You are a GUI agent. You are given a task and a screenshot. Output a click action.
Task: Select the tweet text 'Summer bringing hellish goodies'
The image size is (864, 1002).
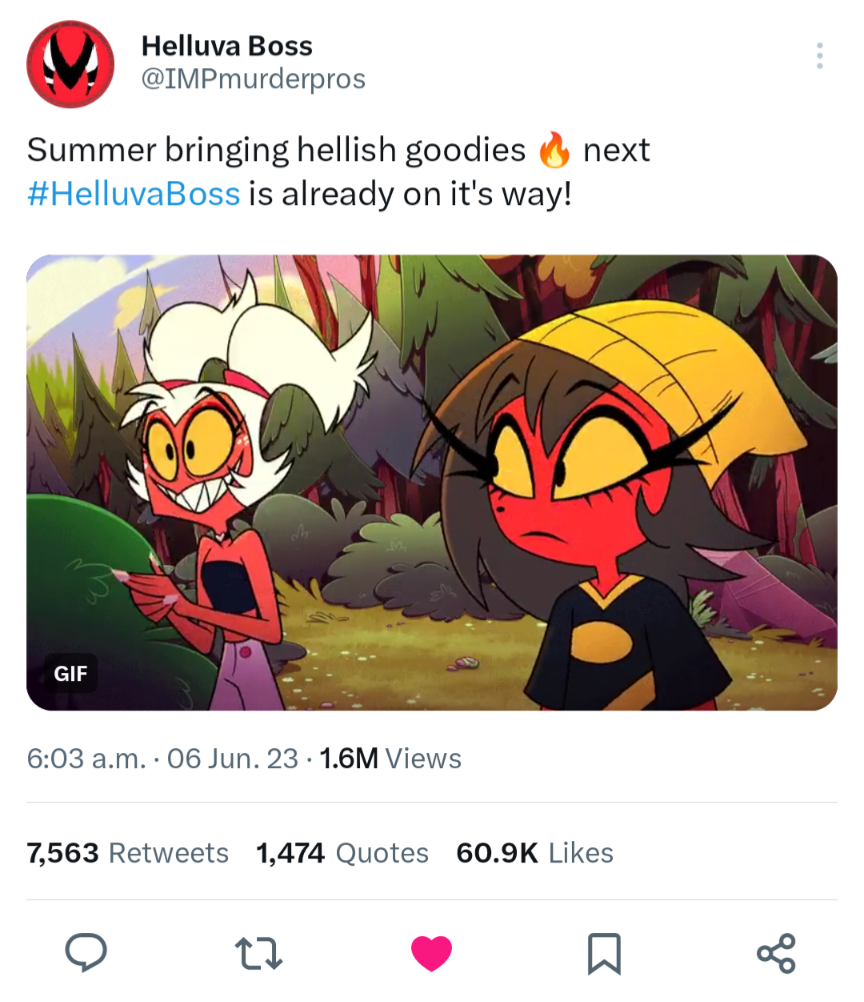[x=276, y=151]
